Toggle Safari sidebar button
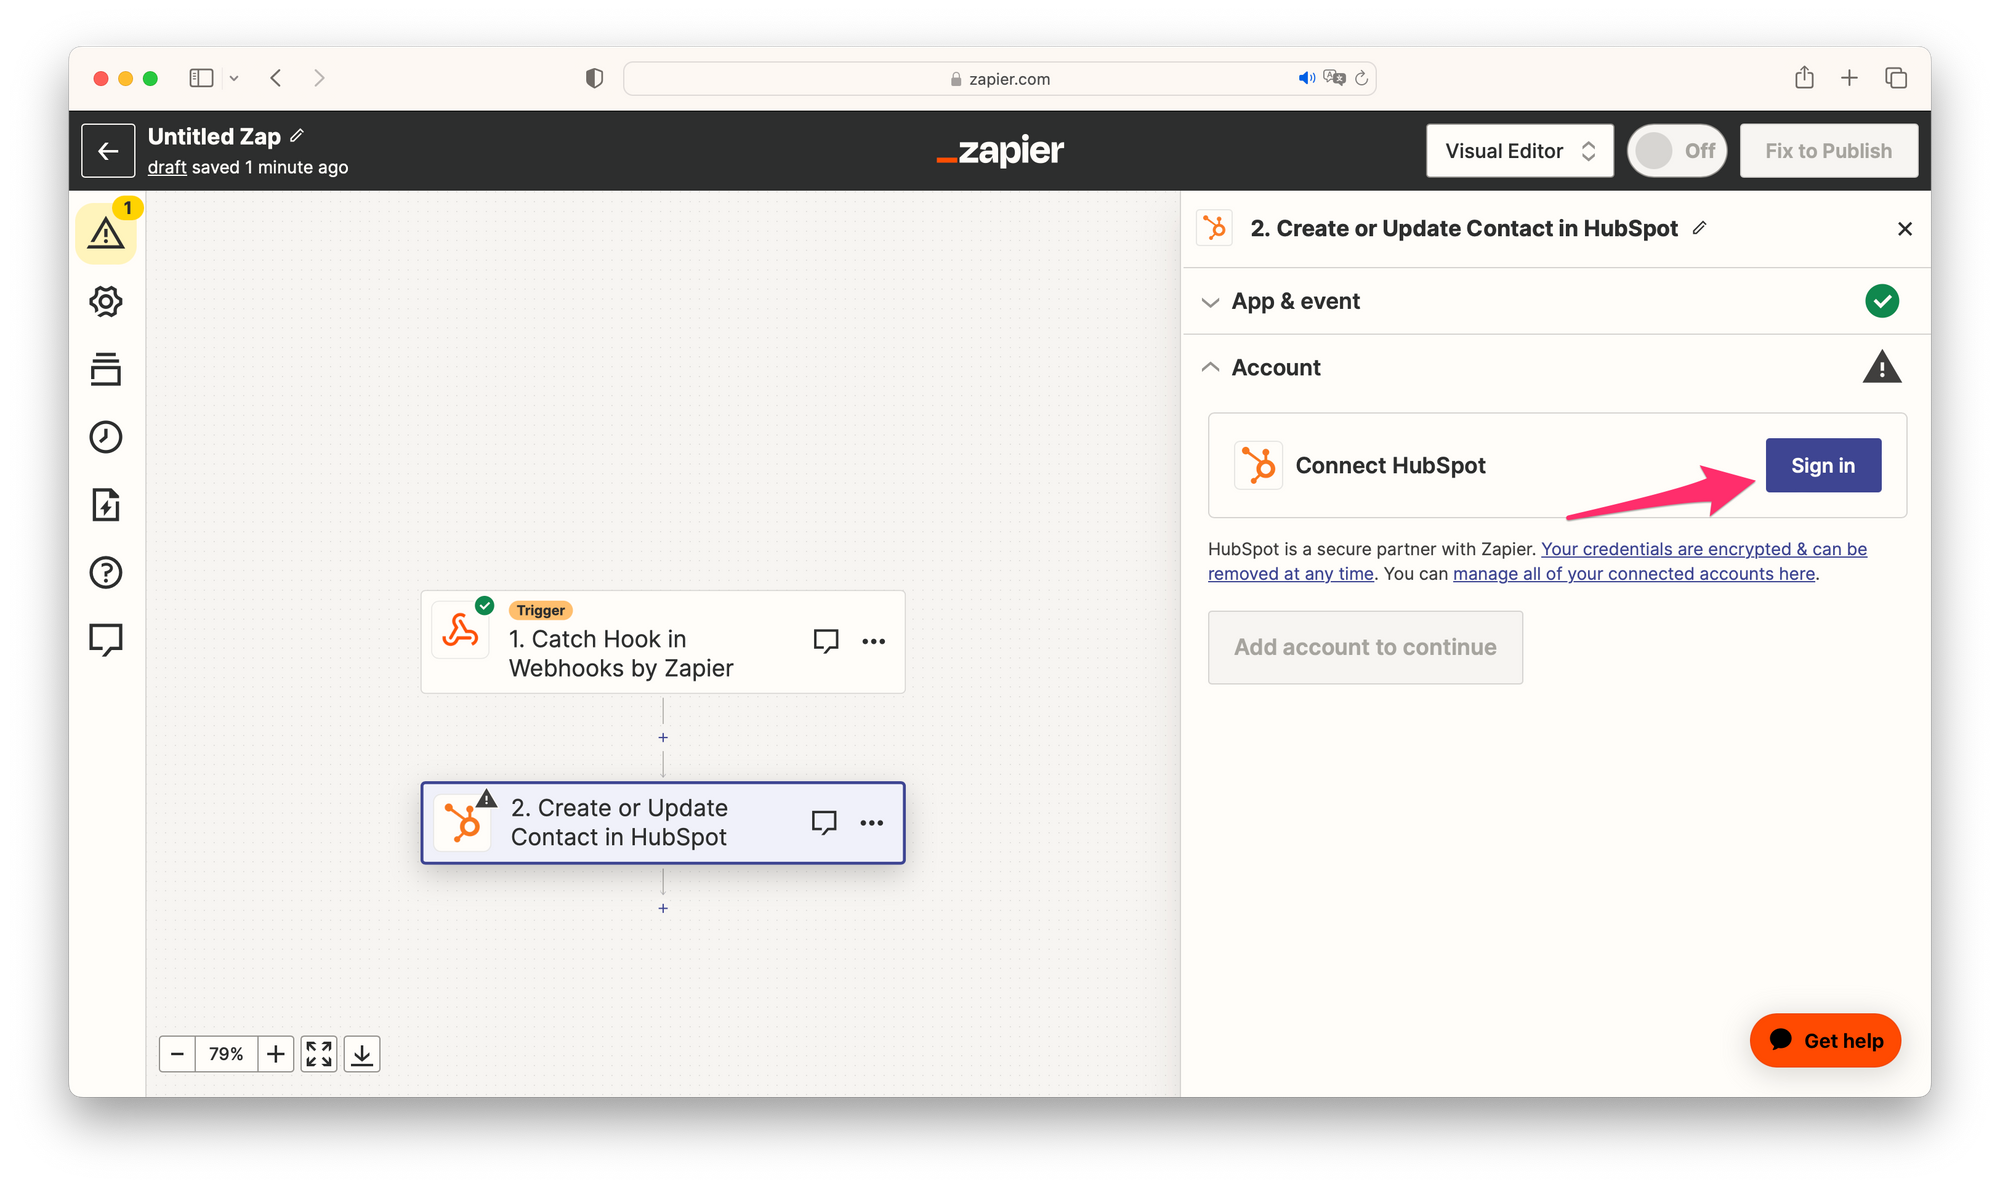2000x1188 pixels. [202, 78]
